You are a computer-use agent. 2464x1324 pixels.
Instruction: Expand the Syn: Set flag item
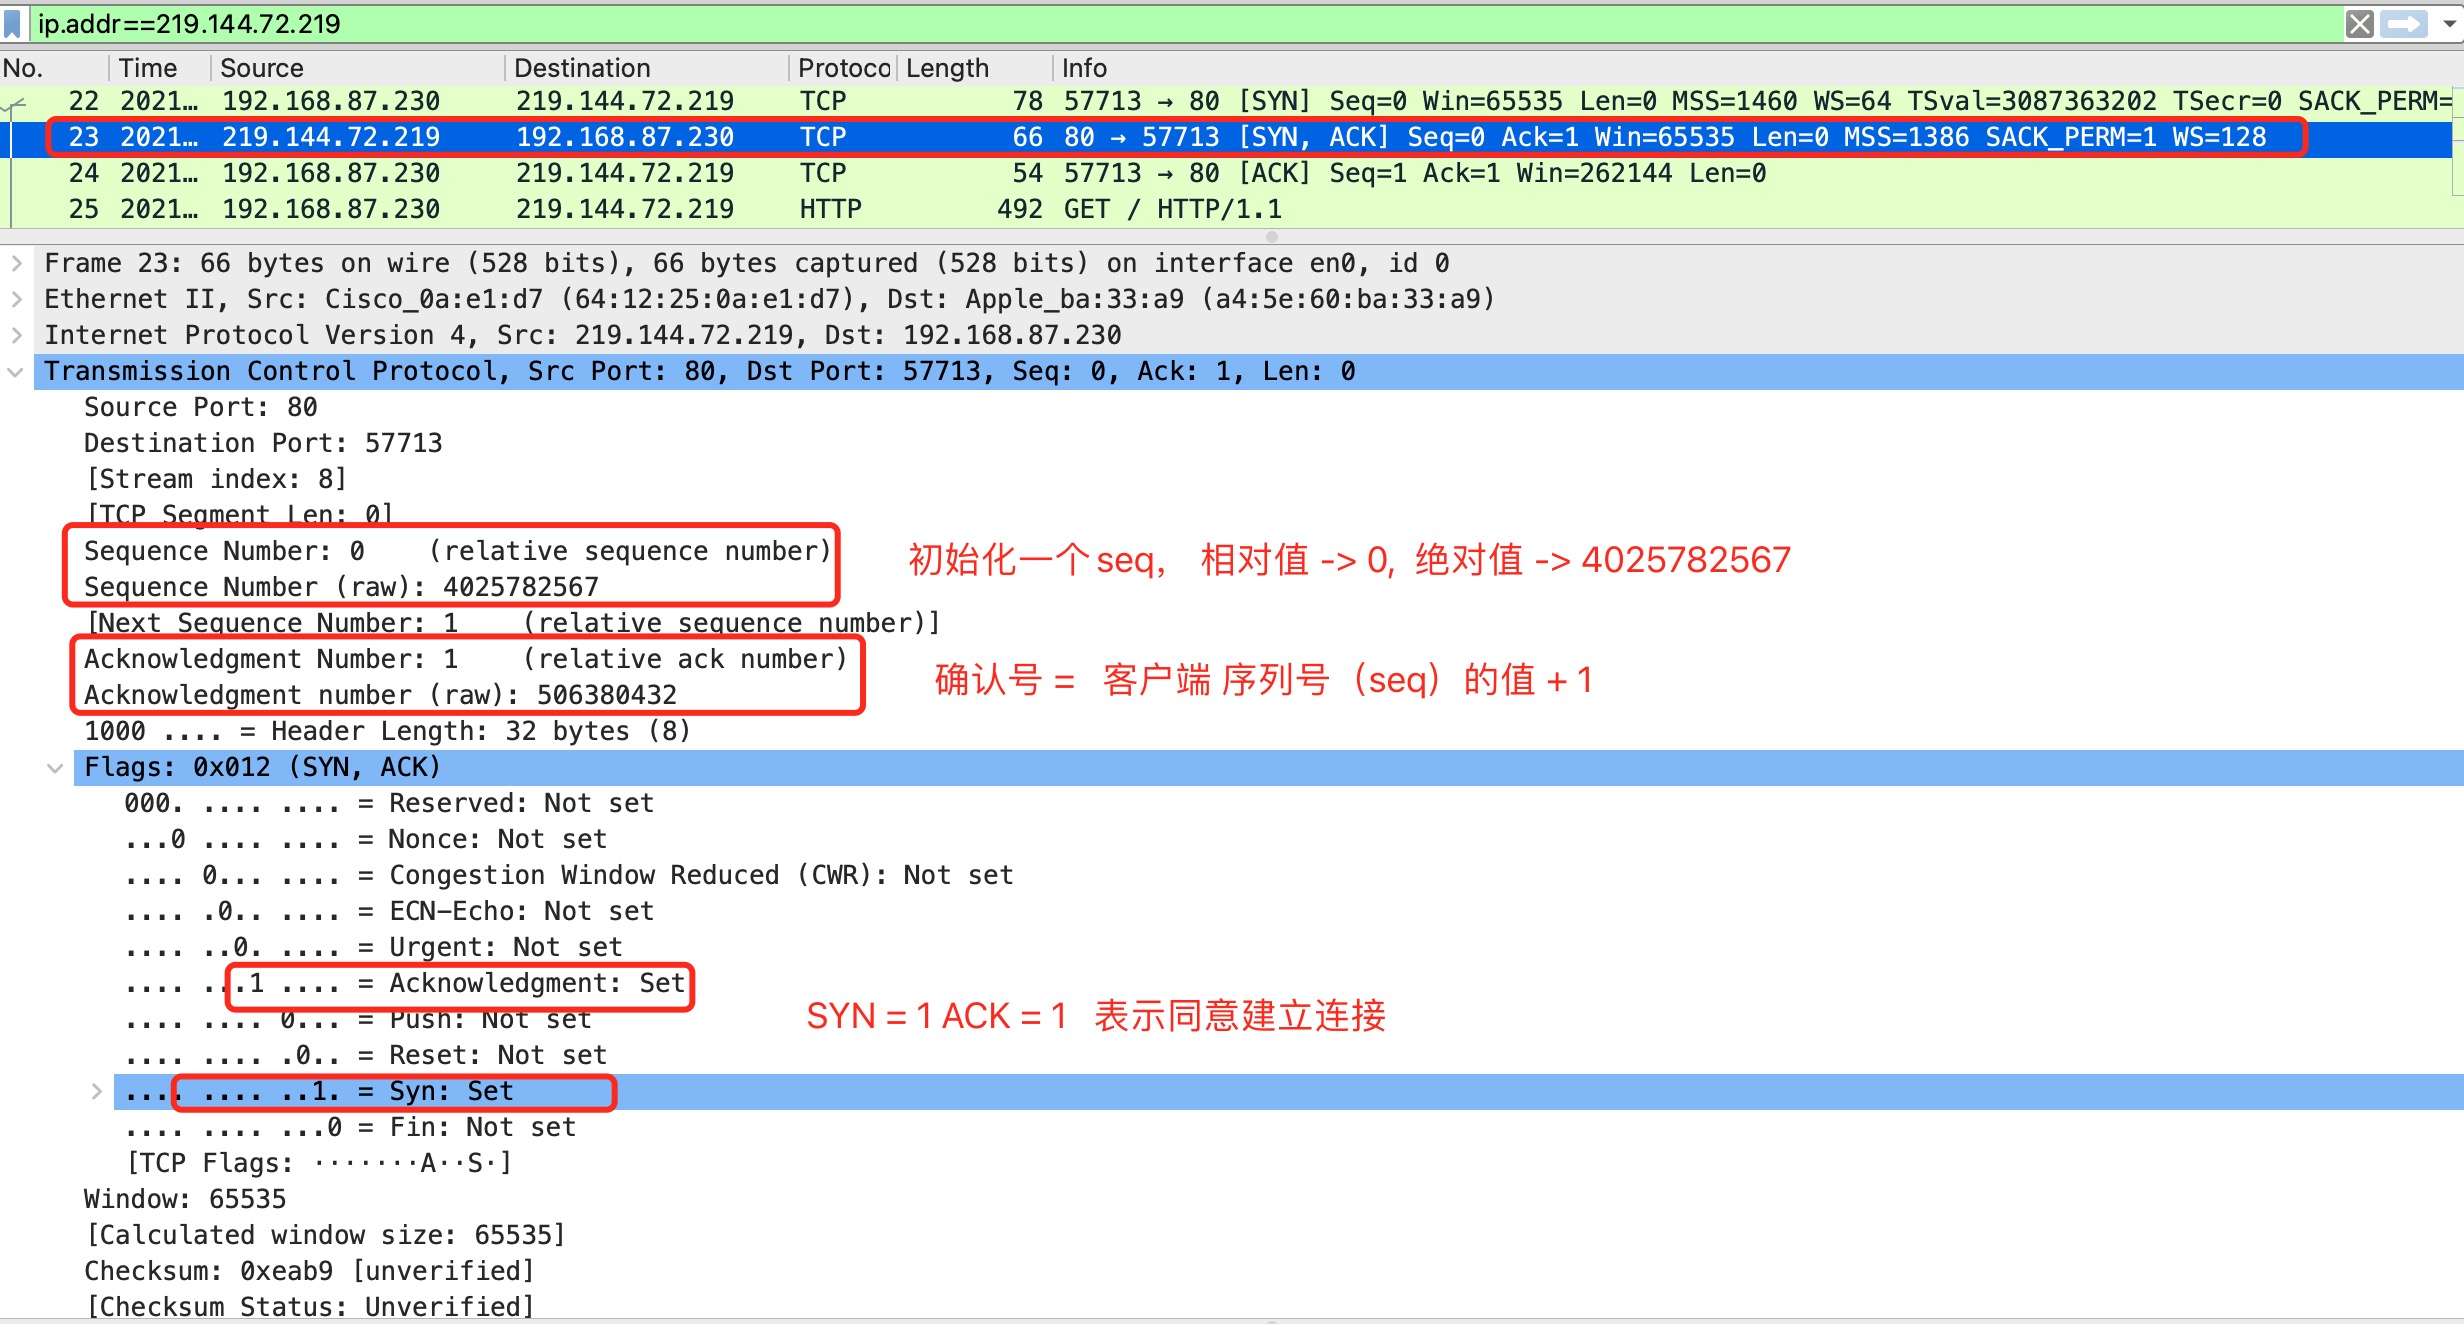[96, 1091]
